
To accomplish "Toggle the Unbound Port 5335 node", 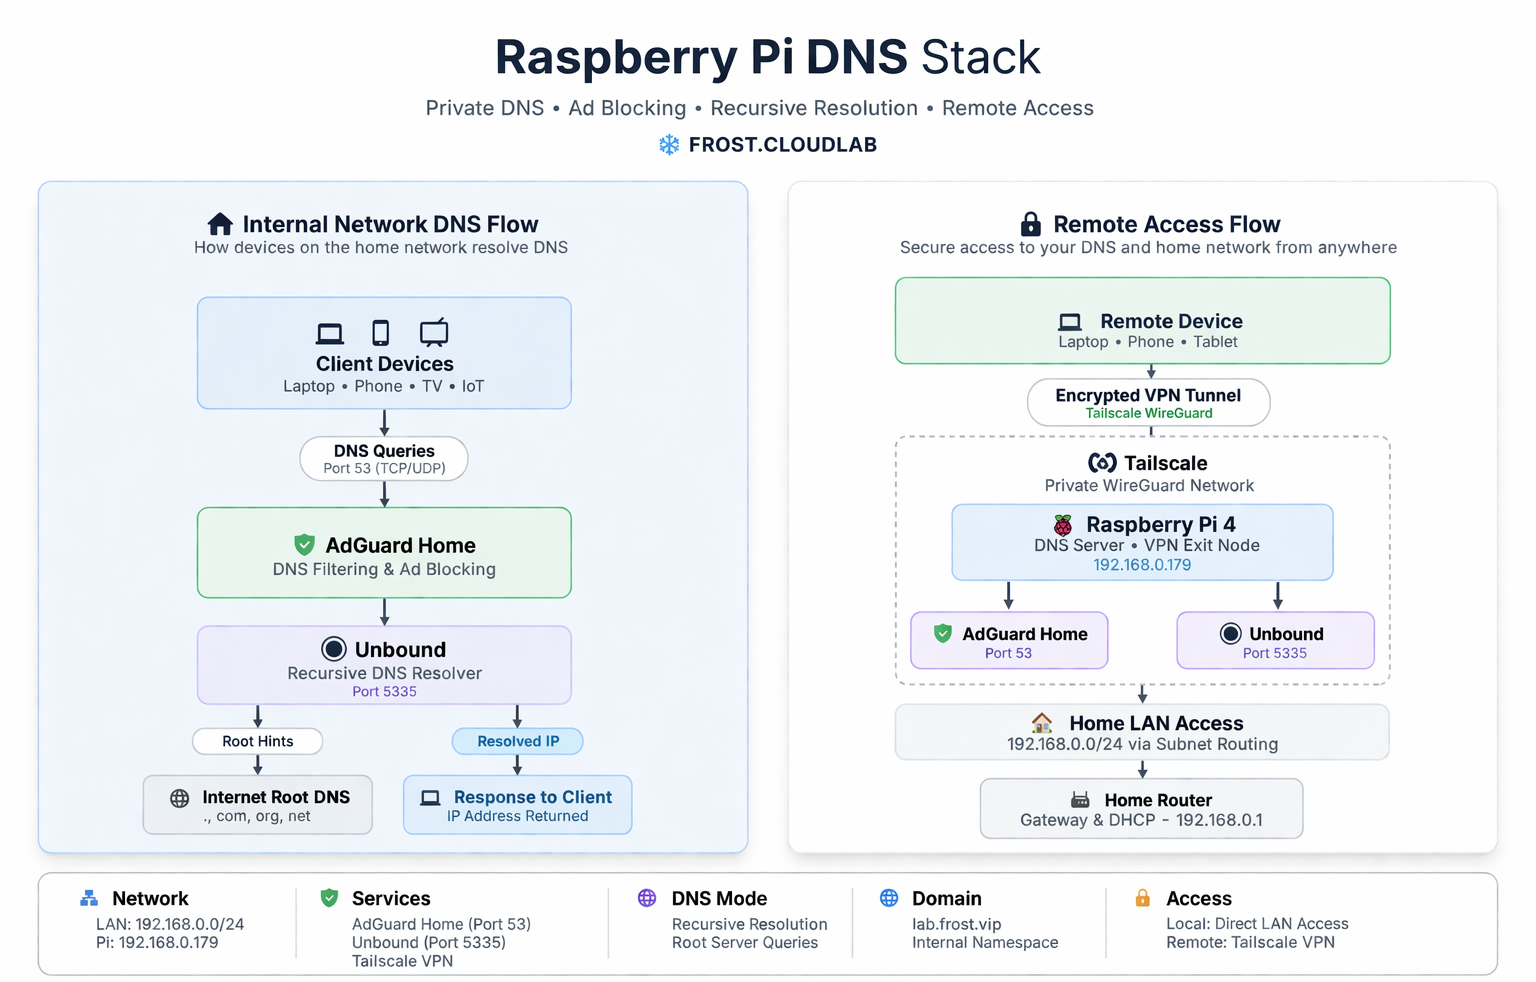I will point(1276,640).
